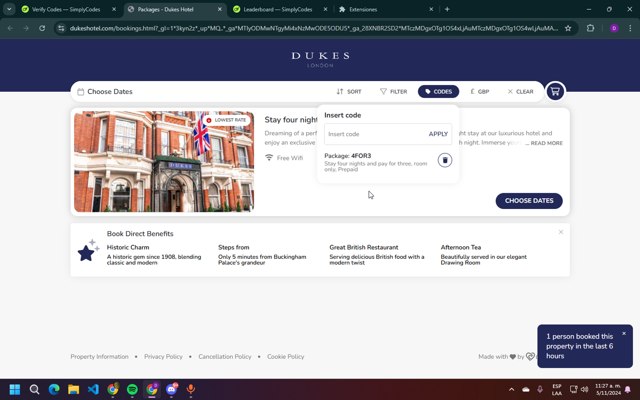Open Cookie Policy link
Viewport: 640px width, 400px height.
tap(286, 357)
